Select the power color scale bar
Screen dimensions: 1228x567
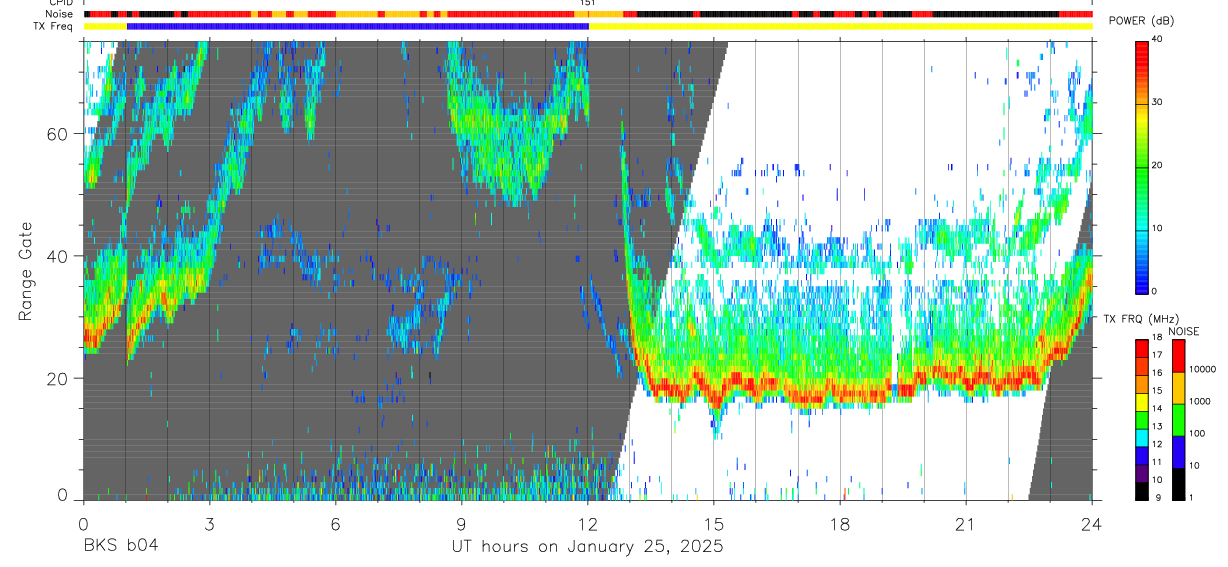(1141, 166)
